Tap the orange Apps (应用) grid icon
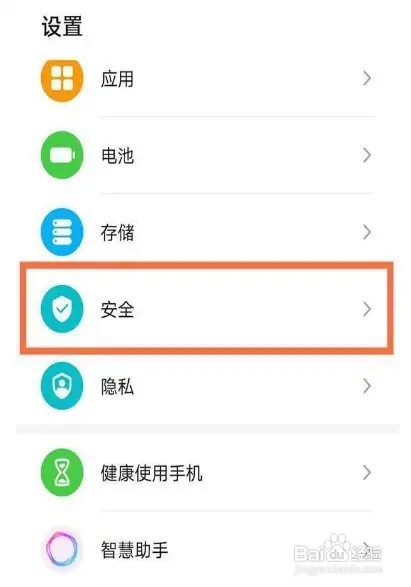The height and width of the screenshot is (587, 411). 62,79
